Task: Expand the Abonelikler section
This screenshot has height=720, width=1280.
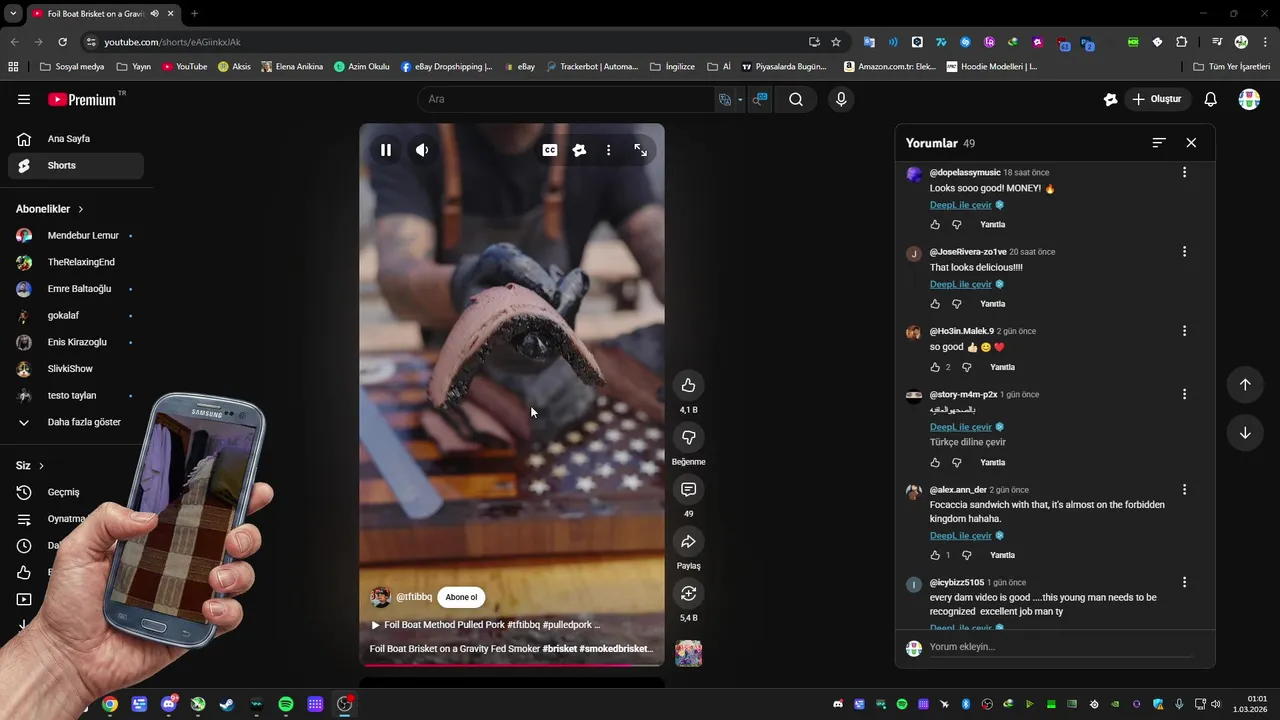Action: click(50, 209)
